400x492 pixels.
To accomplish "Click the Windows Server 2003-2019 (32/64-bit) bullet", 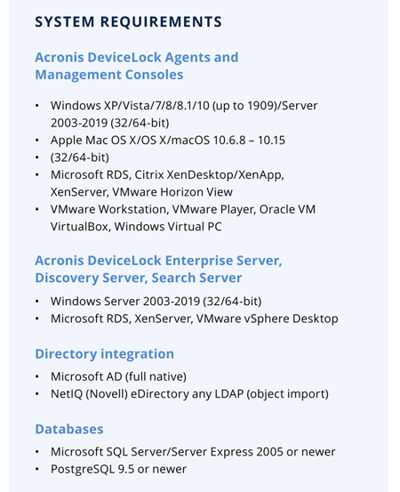I will (x=156, y=301).
